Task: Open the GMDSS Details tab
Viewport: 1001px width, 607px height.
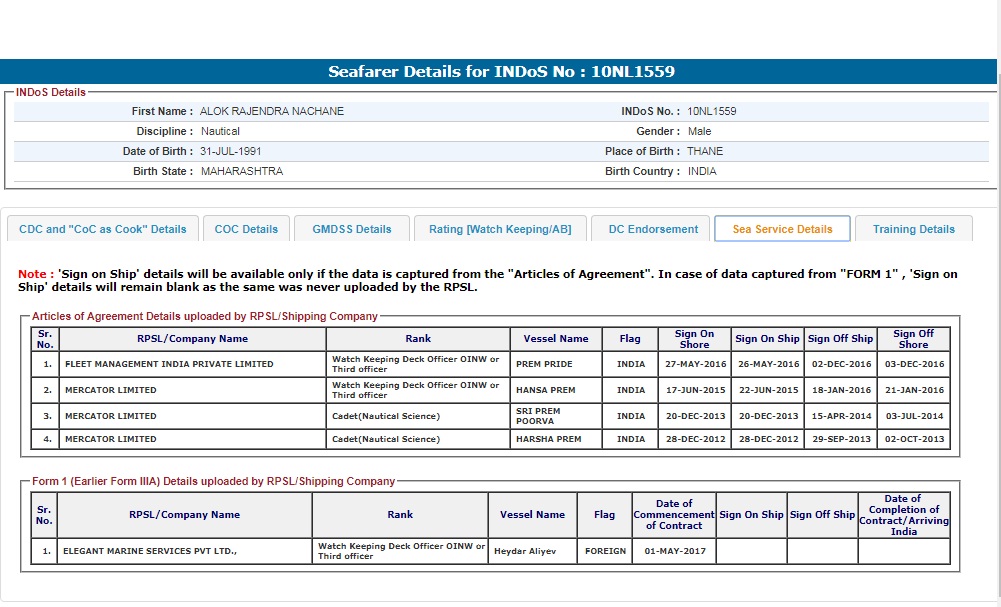Action: click(x=352, y=229)
